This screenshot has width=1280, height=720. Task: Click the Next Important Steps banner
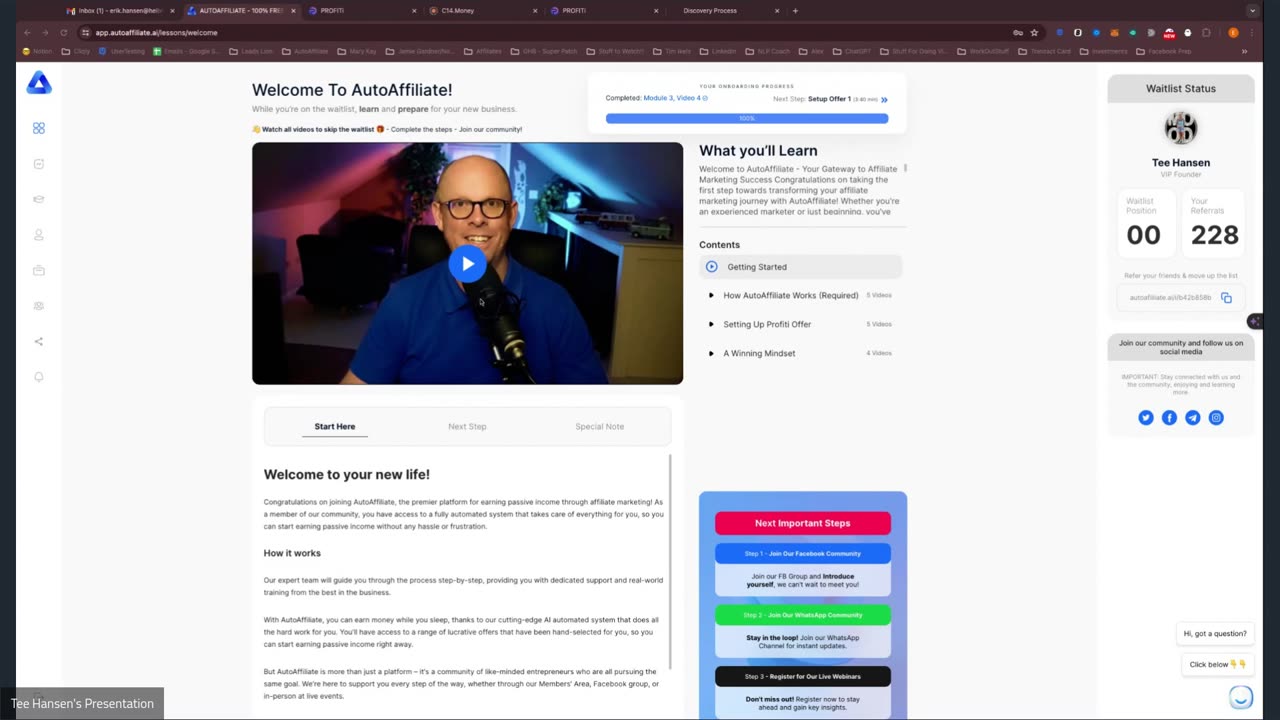(803, 523)
